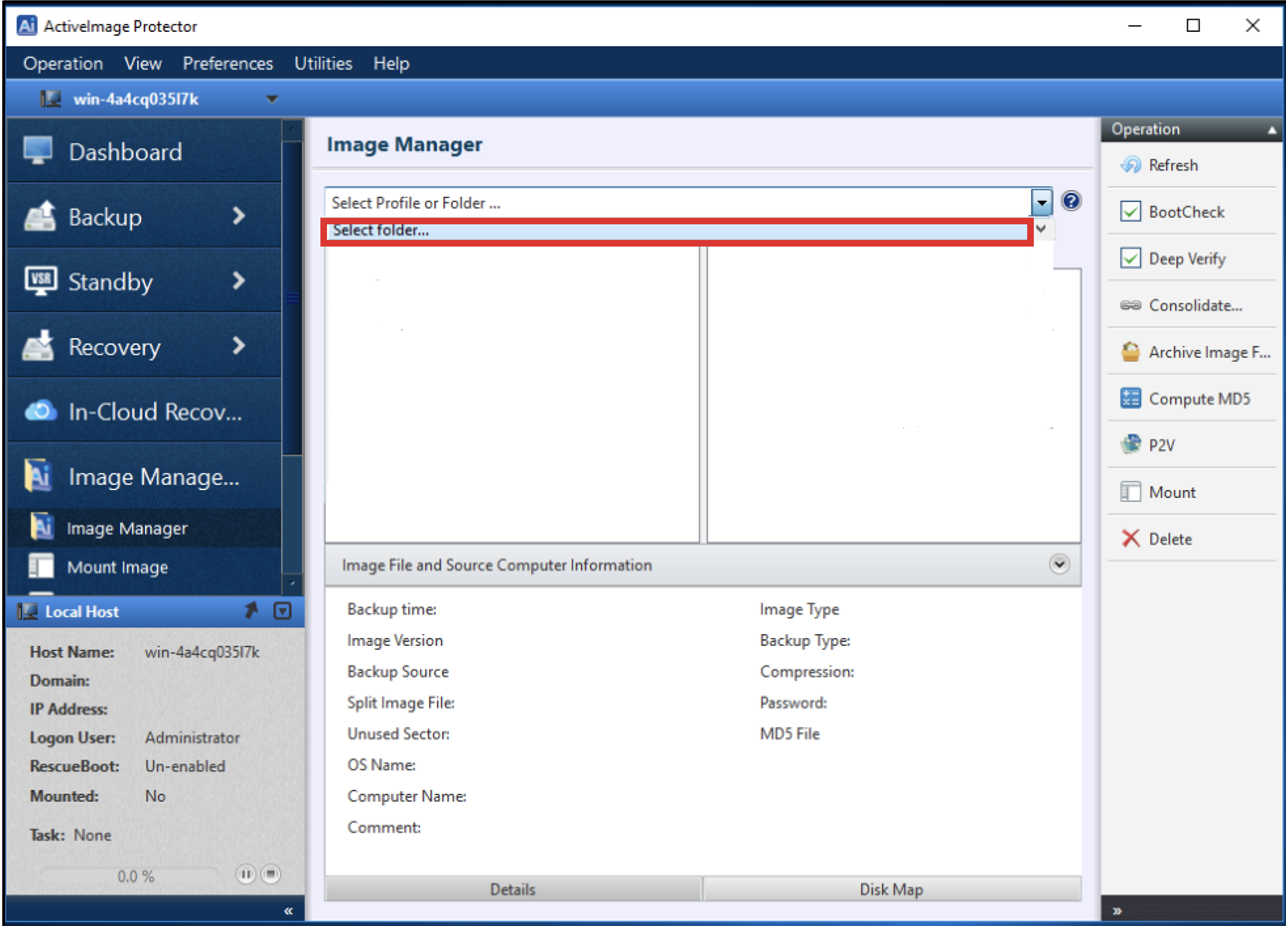Open the Local Host panel dropdown menu

pyautogui.click(x=282, y=610)
